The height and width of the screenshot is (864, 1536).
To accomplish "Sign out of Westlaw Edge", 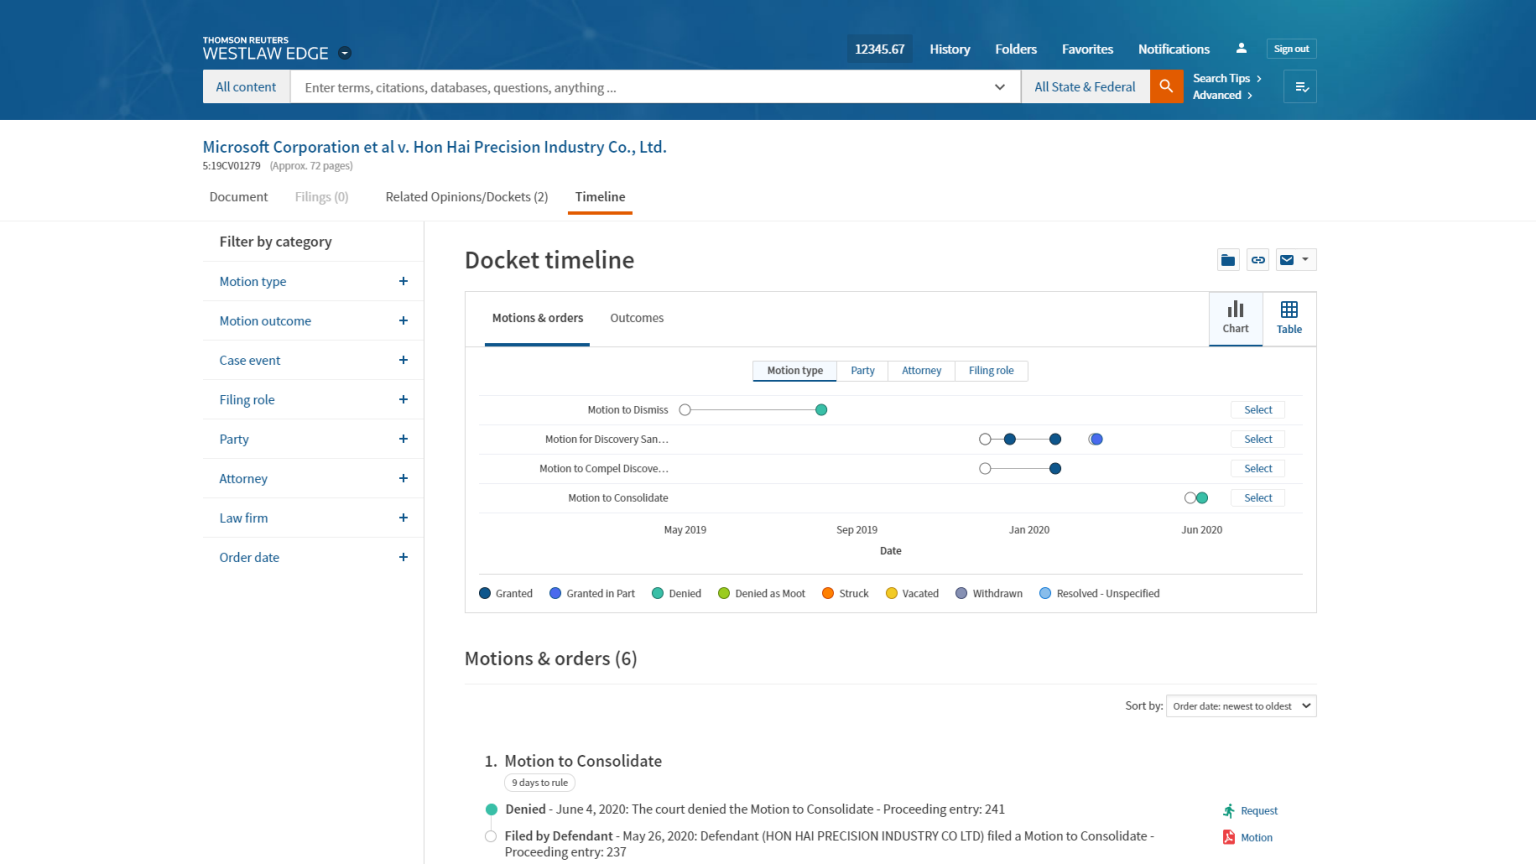I will (1291, 47).
